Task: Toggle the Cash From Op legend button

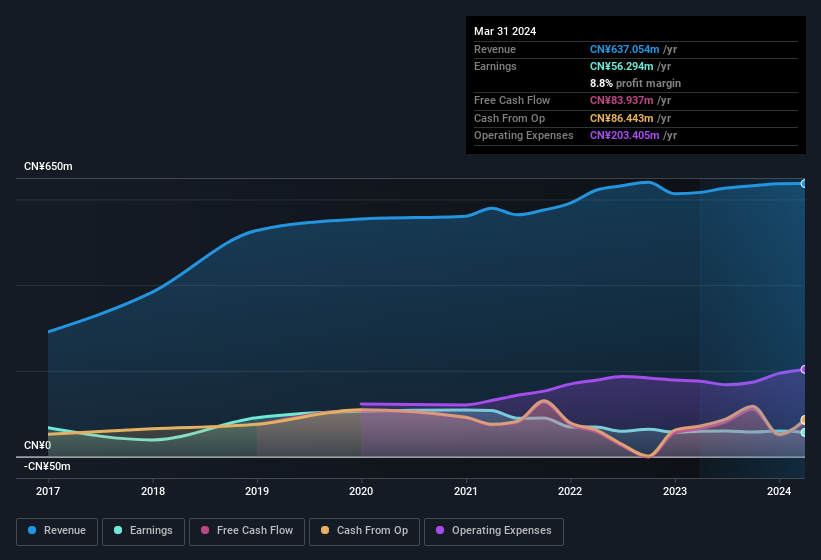Action: tap(364, 531)
